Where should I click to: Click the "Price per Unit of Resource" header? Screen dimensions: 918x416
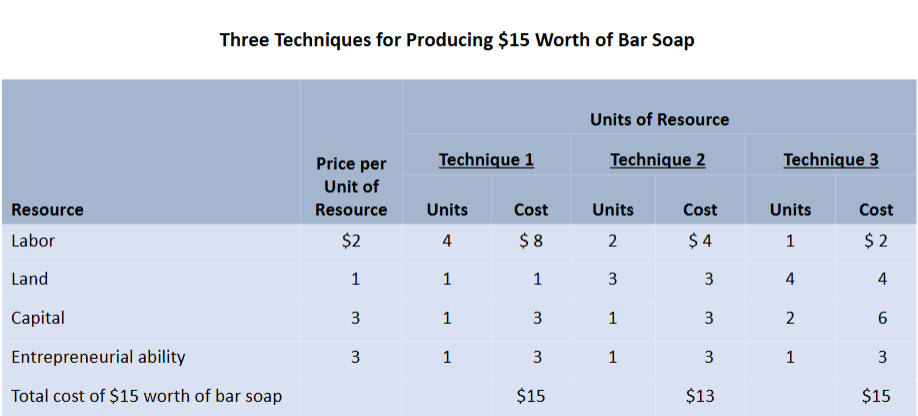351,187
